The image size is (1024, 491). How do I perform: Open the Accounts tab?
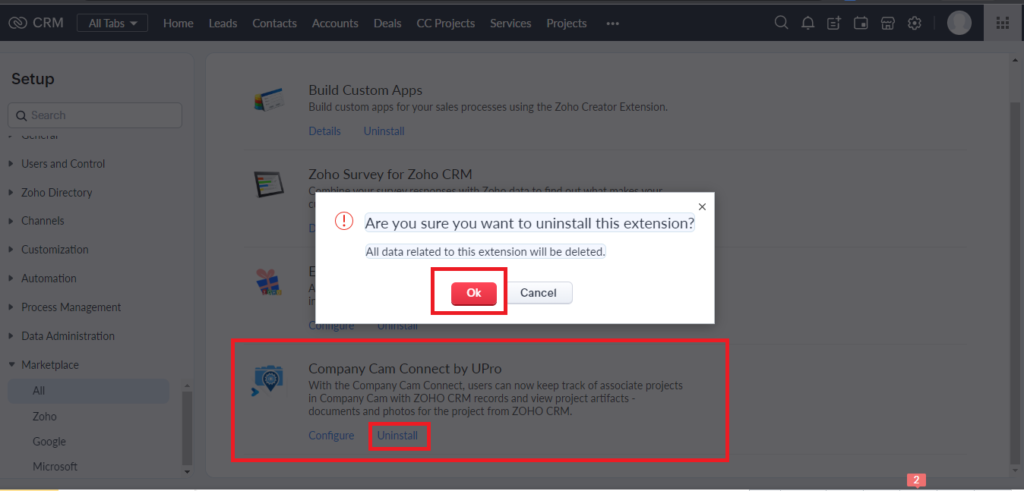(x=335, y=24)
